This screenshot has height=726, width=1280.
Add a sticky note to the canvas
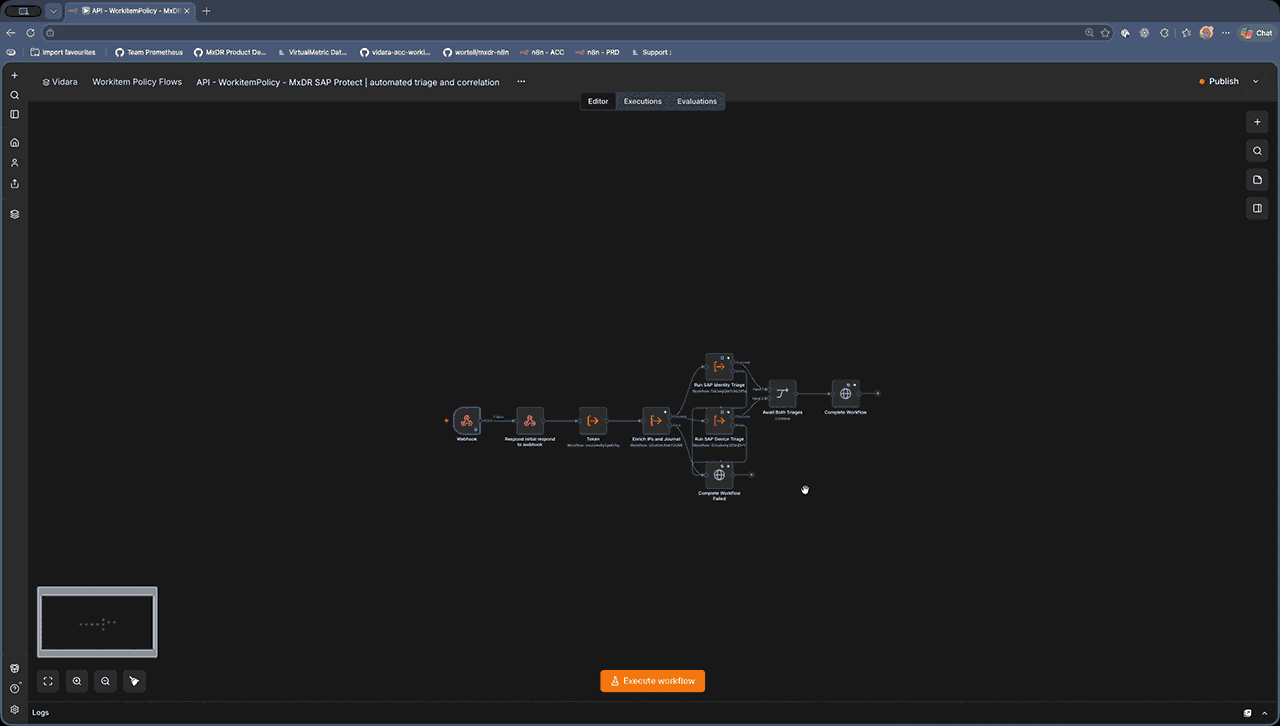click(x=1257, y=180)
